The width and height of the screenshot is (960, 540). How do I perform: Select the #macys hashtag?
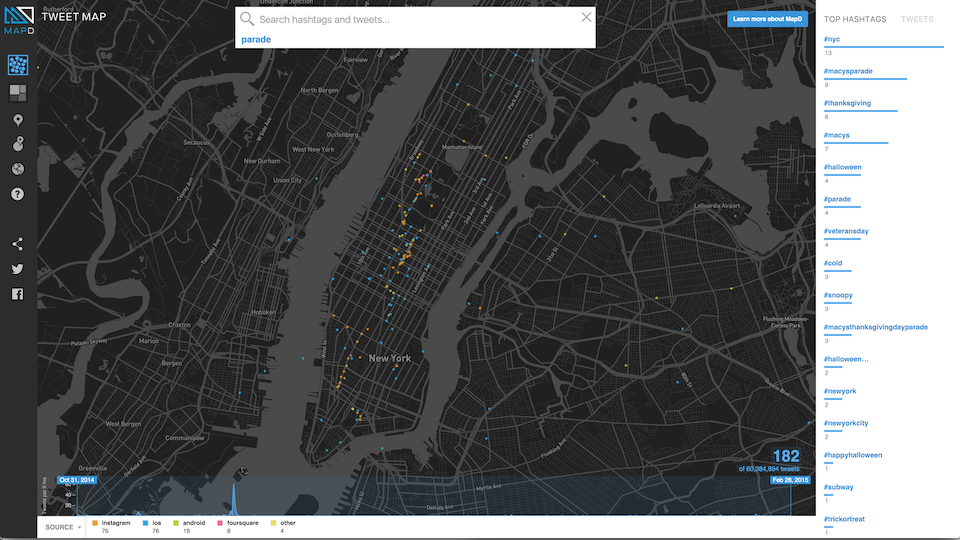click(x=836, y=135)
